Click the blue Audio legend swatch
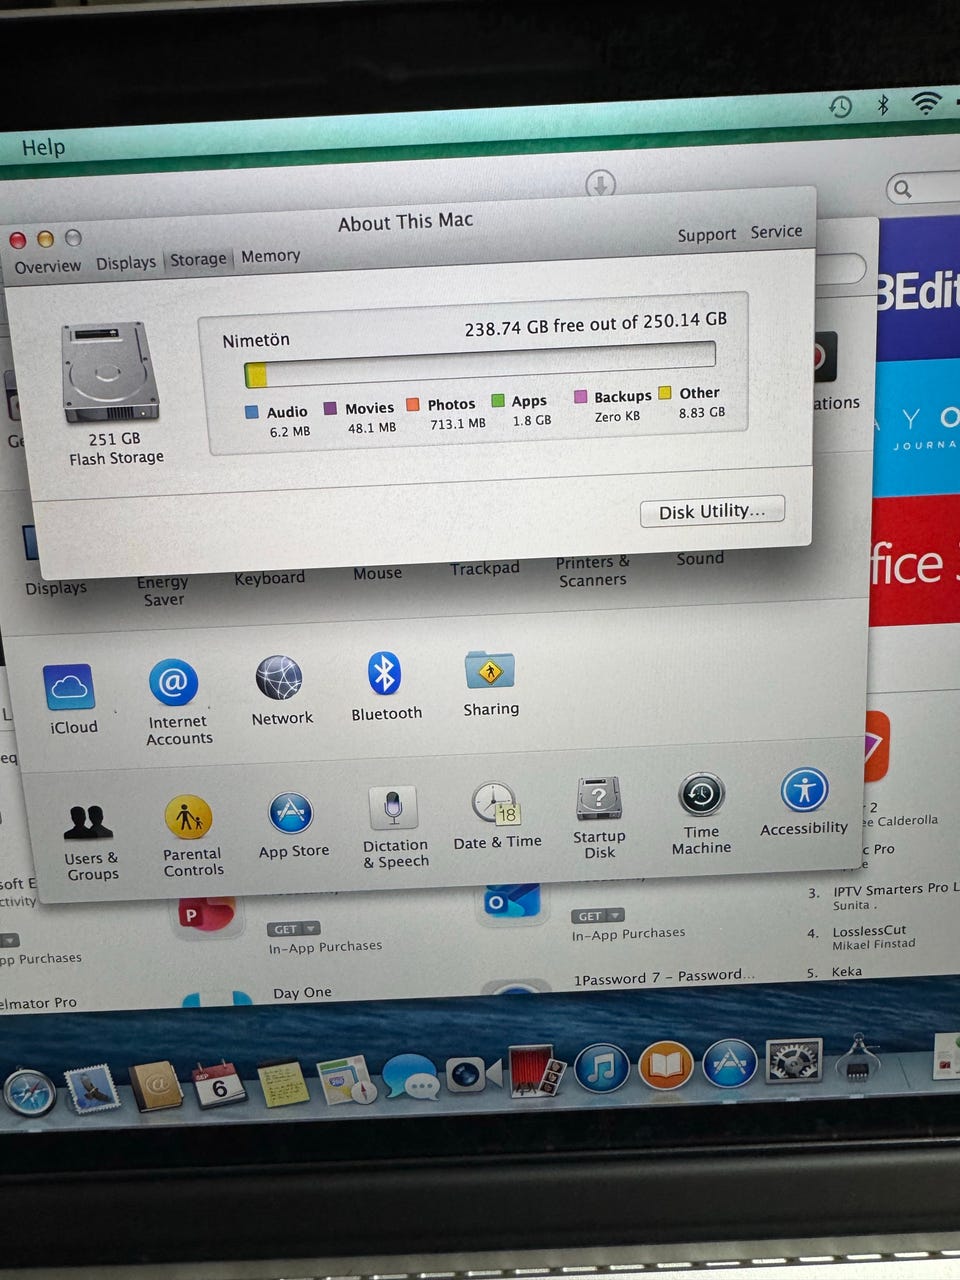The height and width of the screenshot is (1280, 960). (x=252, y=411)
